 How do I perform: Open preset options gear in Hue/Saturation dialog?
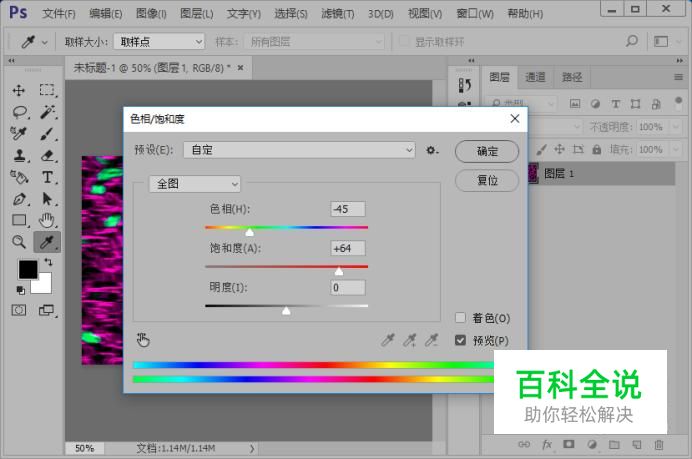(432, 150)
